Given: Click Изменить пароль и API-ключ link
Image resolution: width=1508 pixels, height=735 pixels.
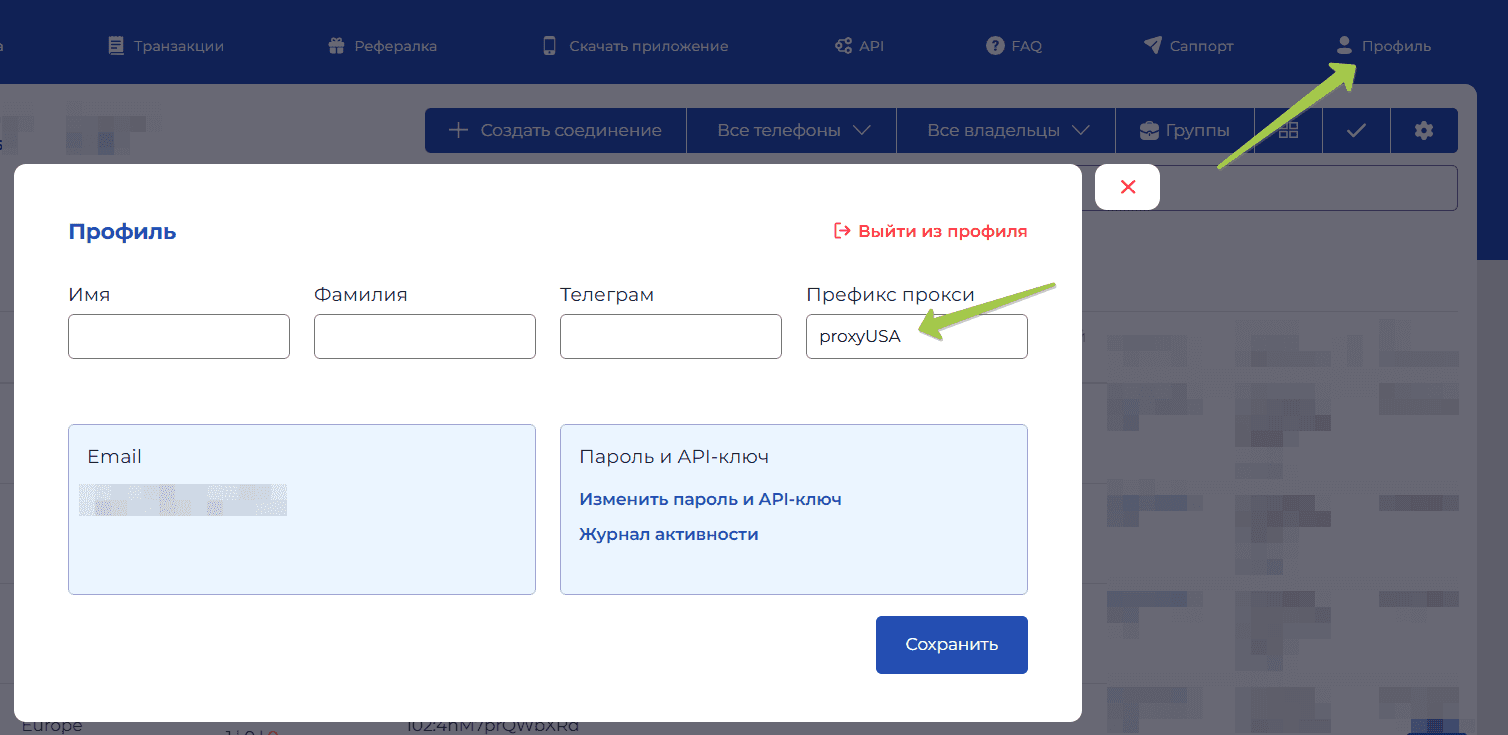Looking at the screenshot, I should (x=710, y=499).
